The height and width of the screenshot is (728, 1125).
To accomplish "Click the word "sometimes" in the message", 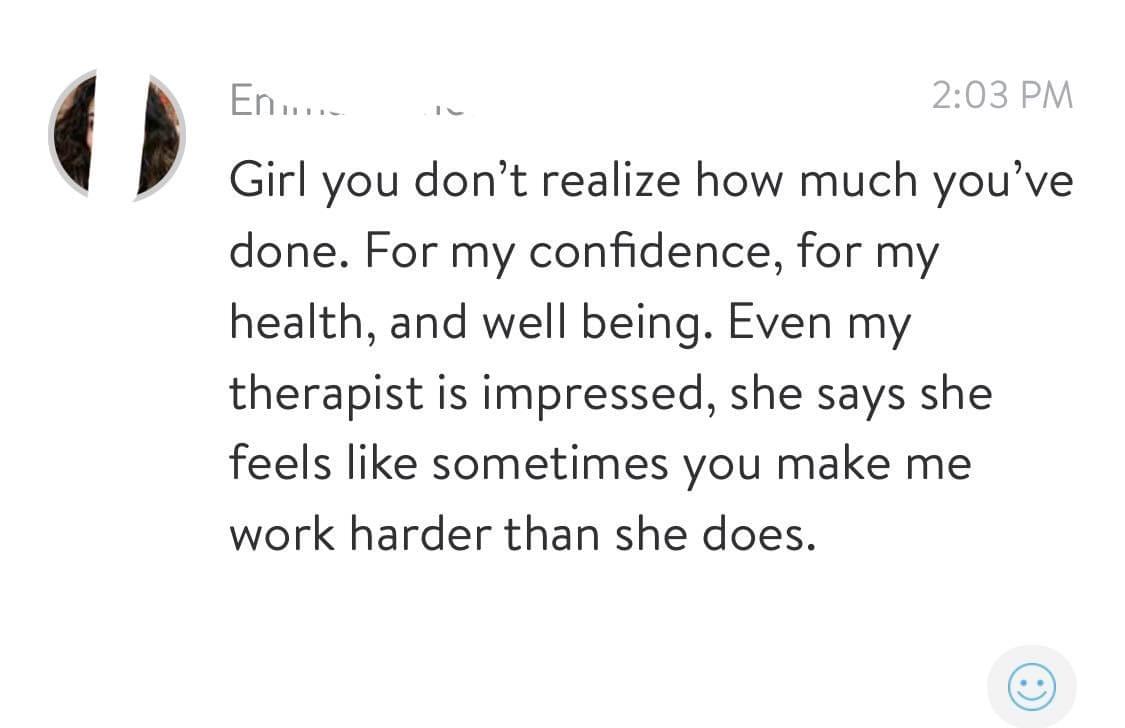I will pos(550,463).
